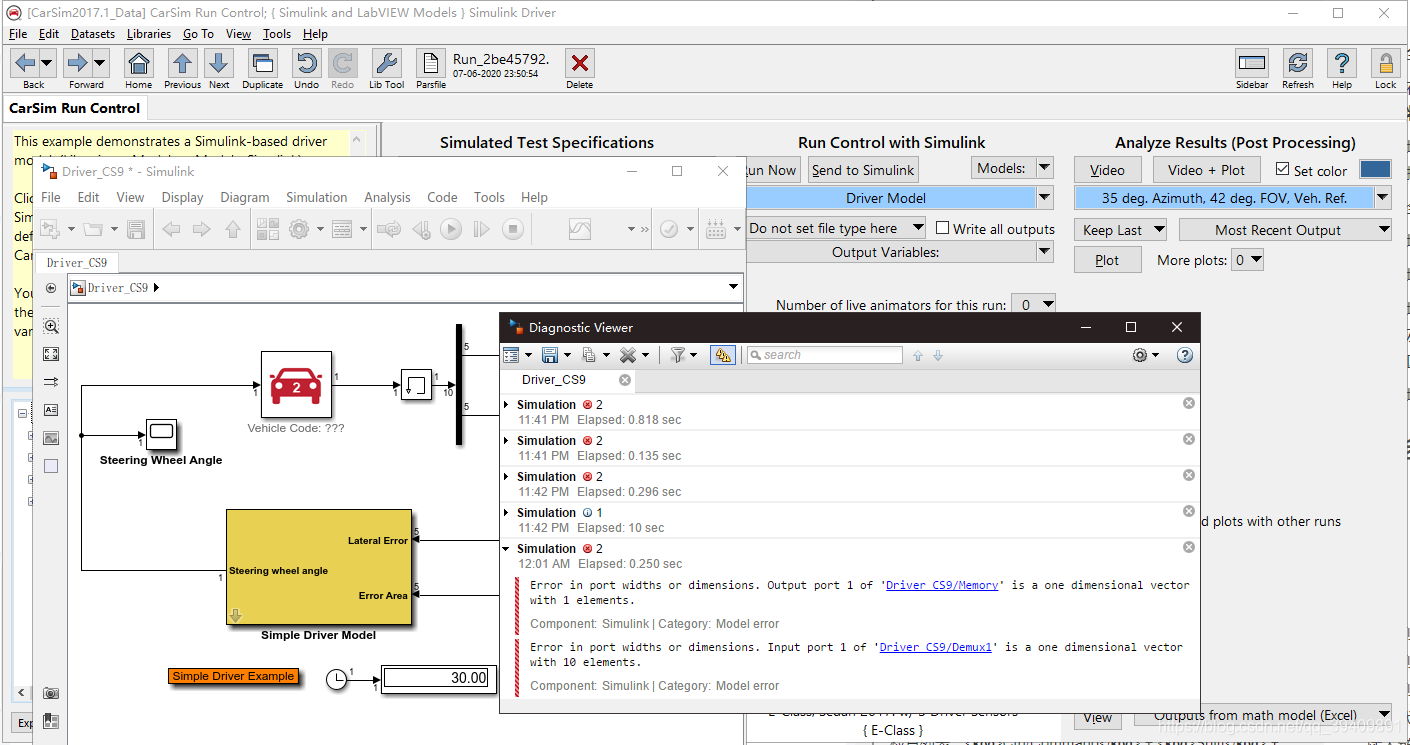This screenshot has height=745, width=1410.
Task: Click Simulink Step Forward button
Action: coord(482,229)
